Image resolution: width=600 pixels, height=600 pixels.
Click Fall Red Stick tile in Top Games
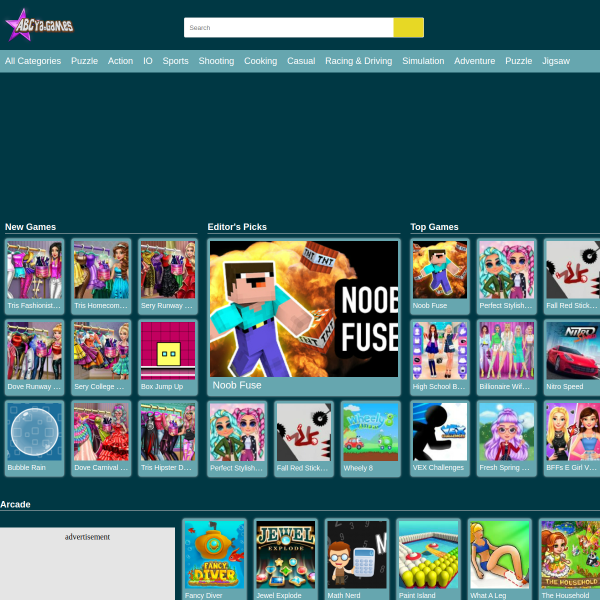pos(572,276)
